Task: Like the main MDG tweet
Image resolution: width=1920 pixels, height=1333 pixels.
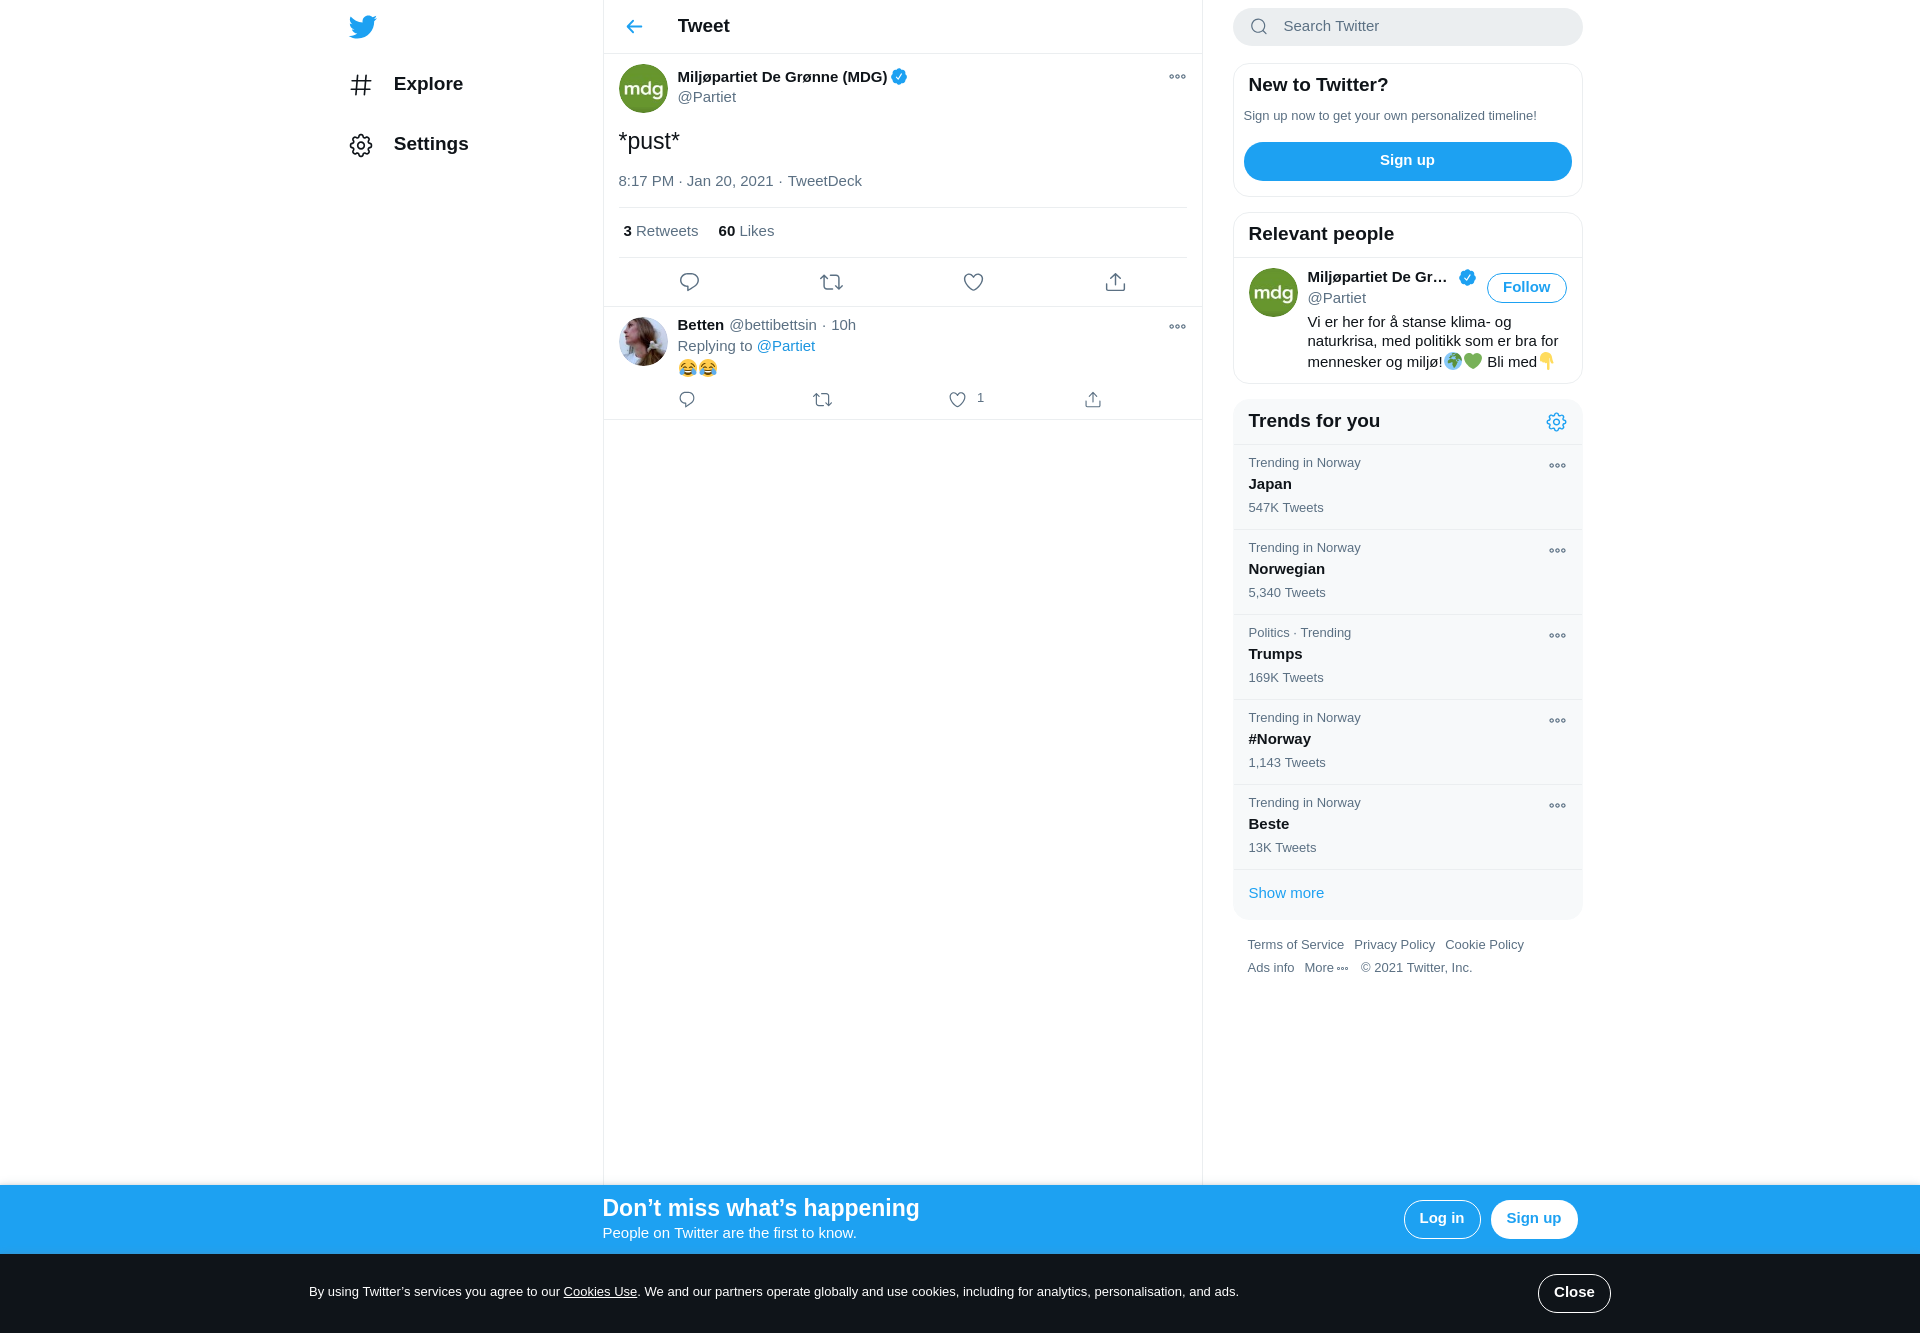Action: 973,282
